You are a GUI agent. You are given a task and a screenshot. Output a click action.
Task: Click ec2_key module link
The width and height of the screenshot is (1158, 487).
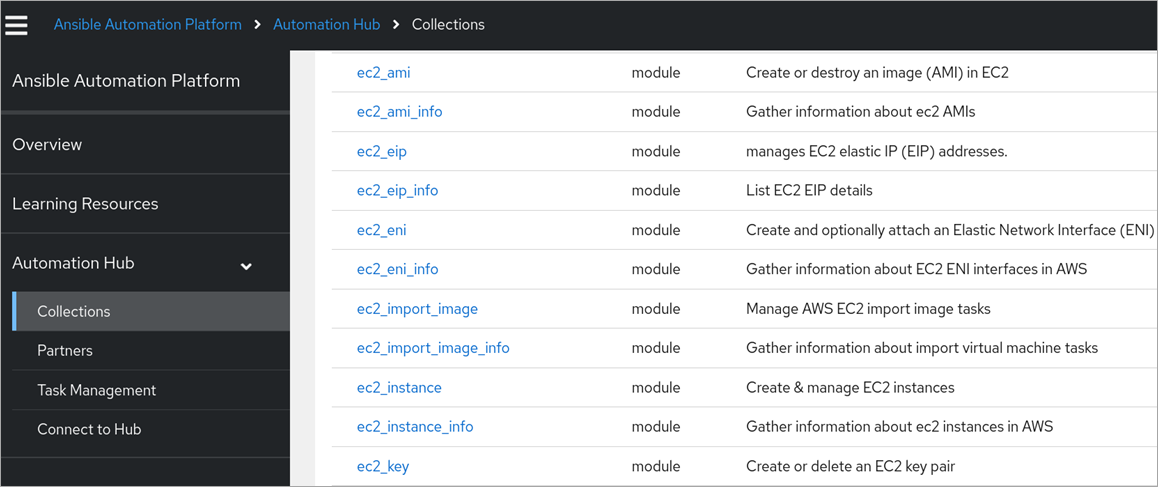[x=383, y=466]
